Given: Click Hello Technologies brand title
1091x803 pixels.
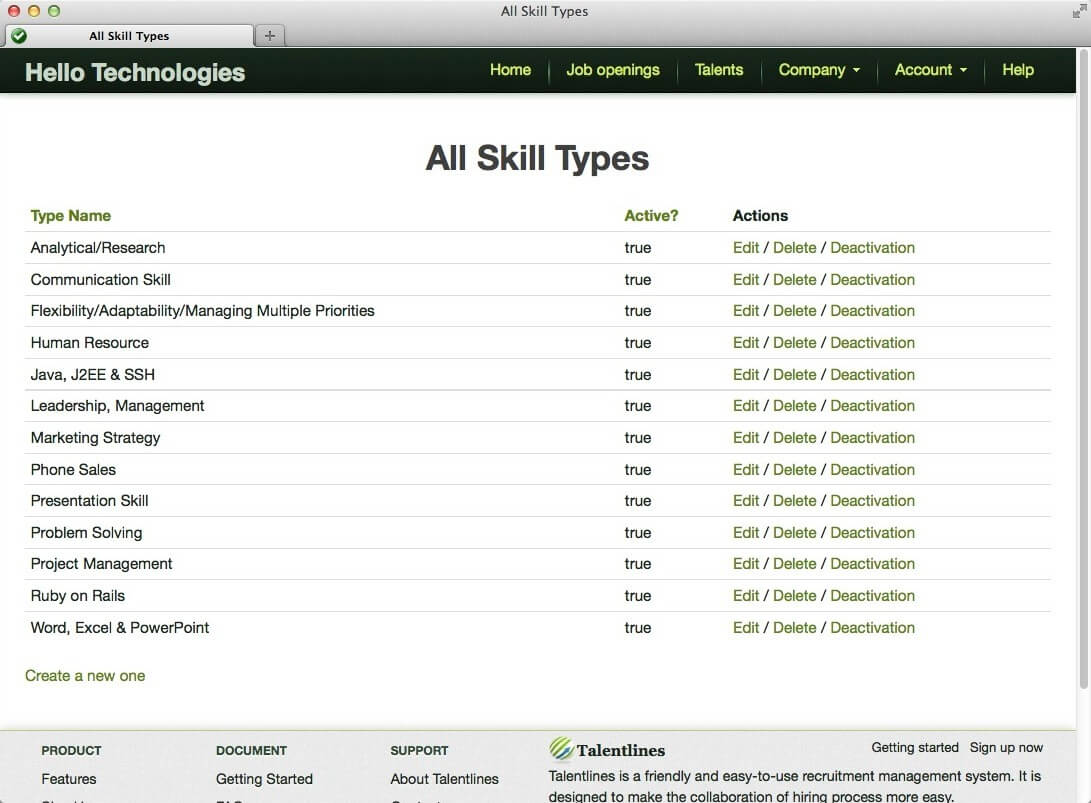Looking at the screenshot, I should (x=135, y=72).
